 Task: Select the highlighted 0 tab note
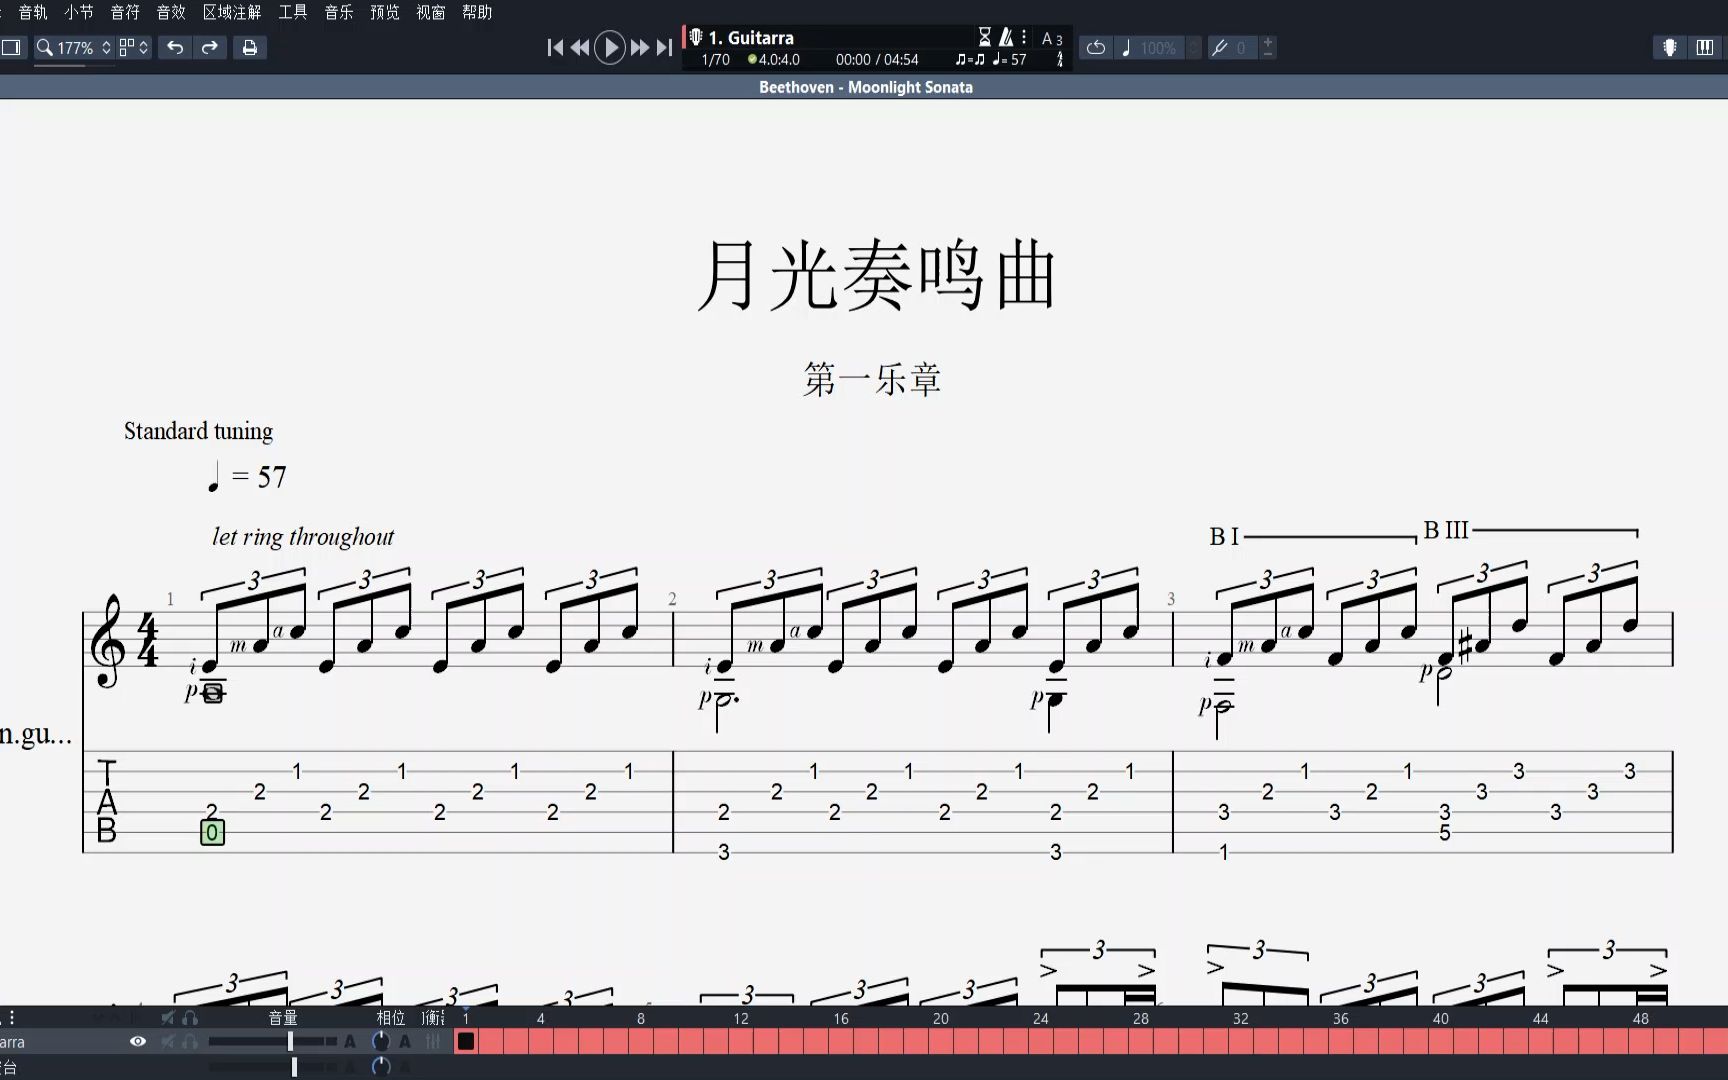pyautogui.click(x=212, y=832)
